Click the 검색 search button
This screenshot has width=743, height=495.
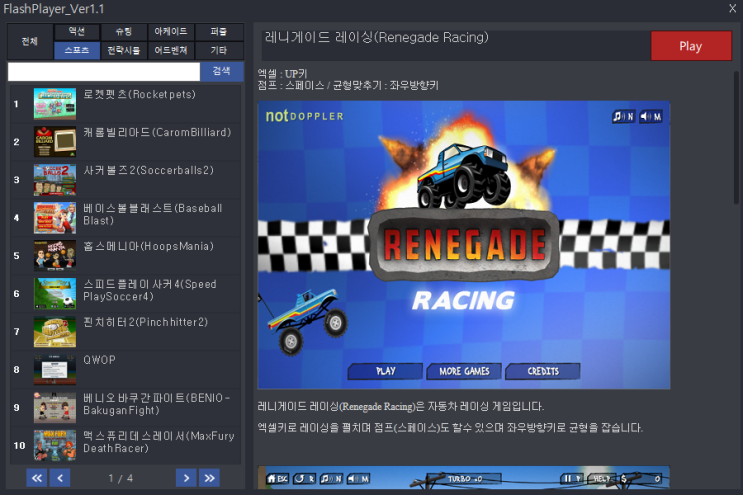pyautogui.click(x=221, y=72)
